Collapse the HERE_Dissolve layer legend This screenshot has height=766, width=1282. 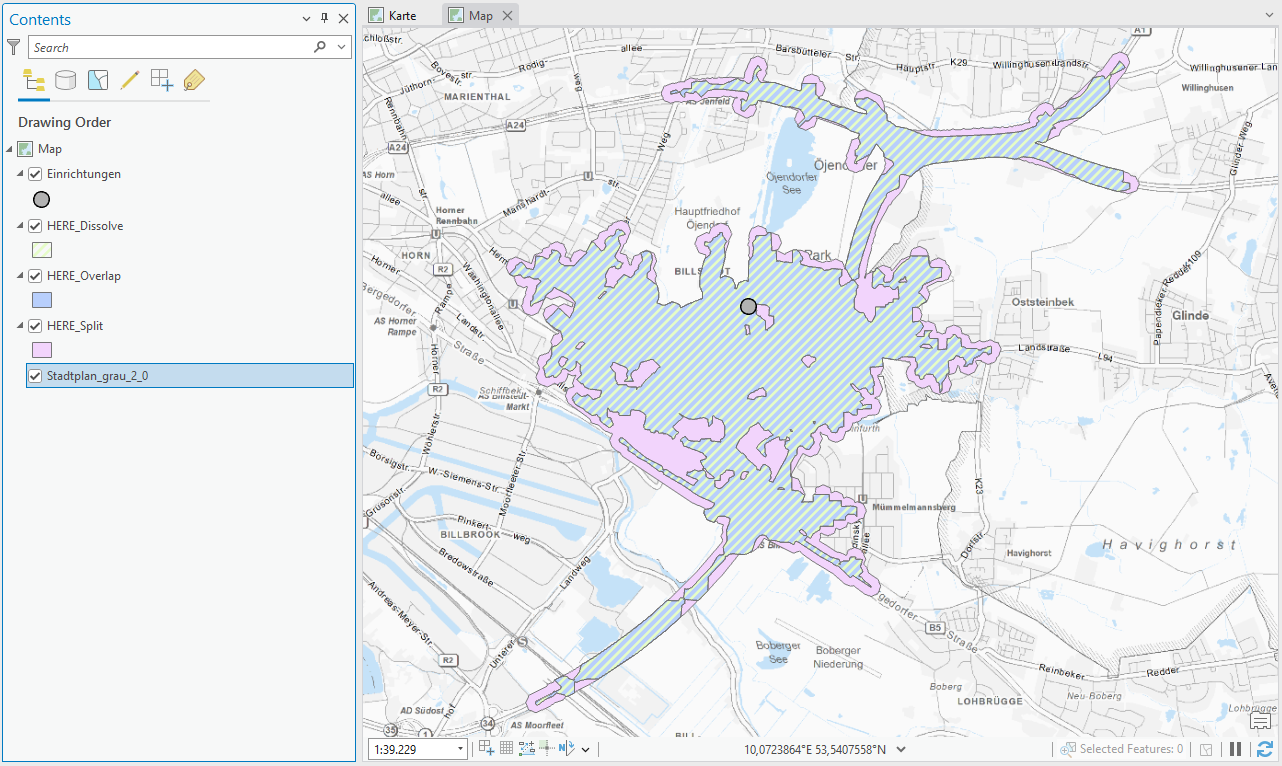coord(21,226)
